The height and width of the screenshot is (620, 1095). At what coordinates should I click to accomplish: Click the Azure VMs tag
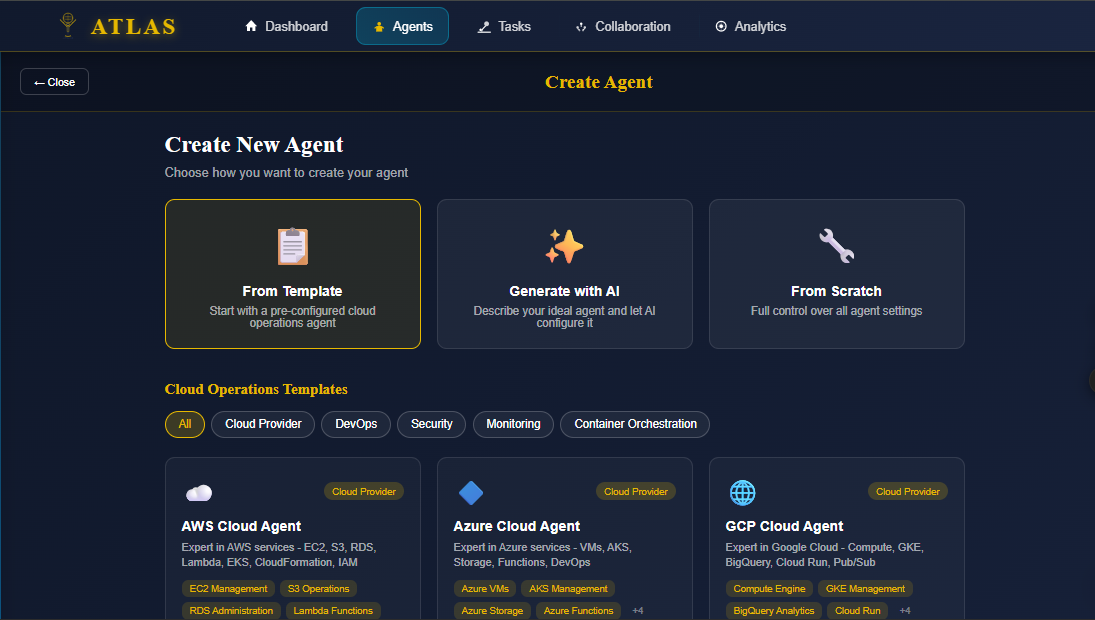click(485, 589)
